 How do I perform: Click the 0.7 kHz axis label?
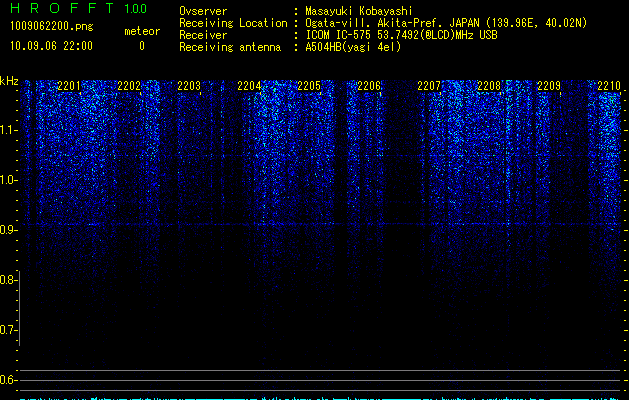(8, 330)
